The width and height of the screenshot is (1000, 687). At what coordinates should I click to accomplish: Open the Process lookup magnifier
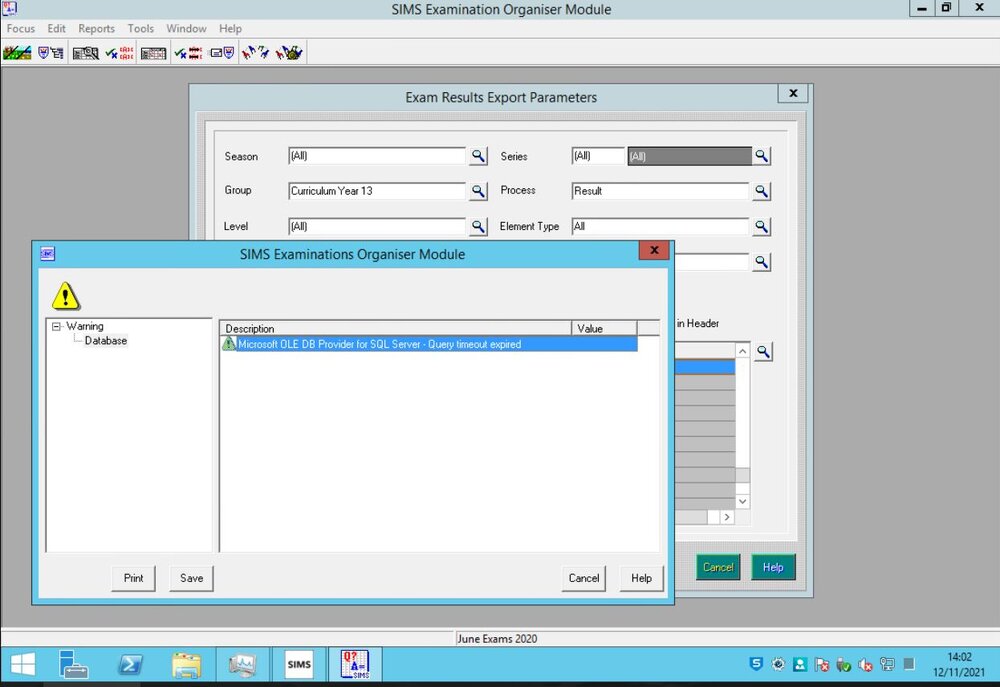tap(761, 191)
